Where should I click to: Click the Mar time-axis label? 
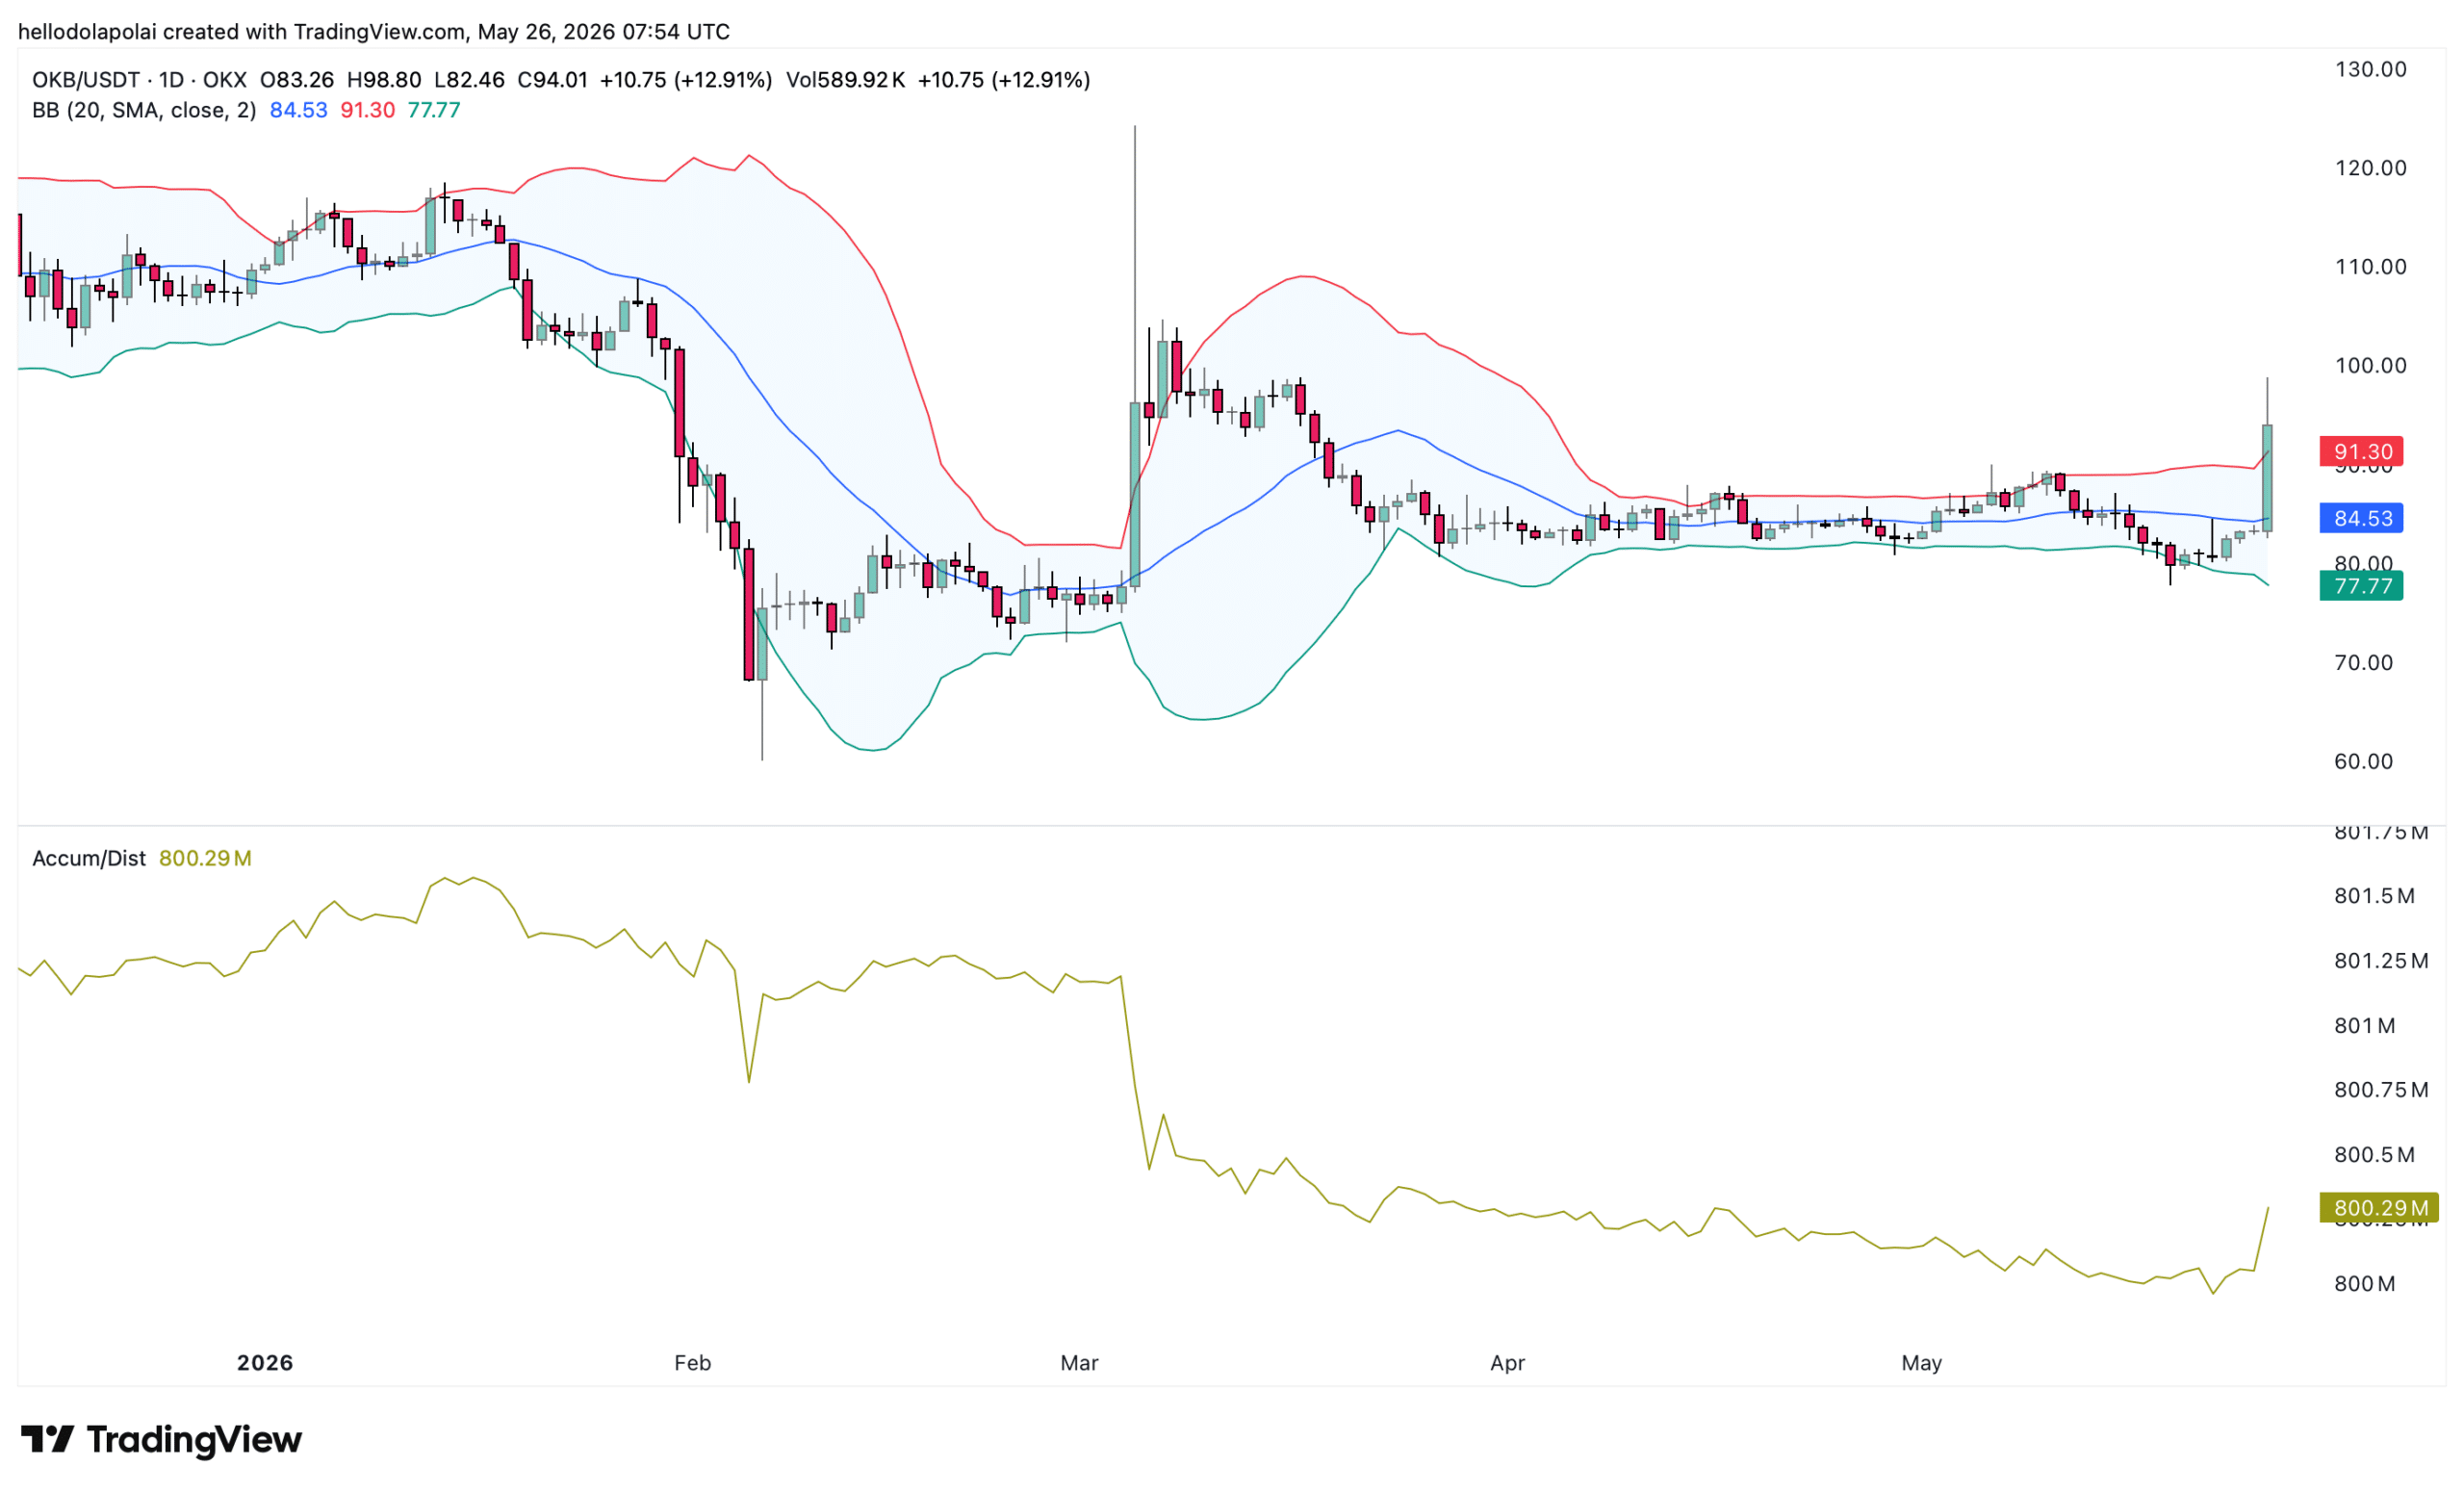click(x=1079, y=1363)
